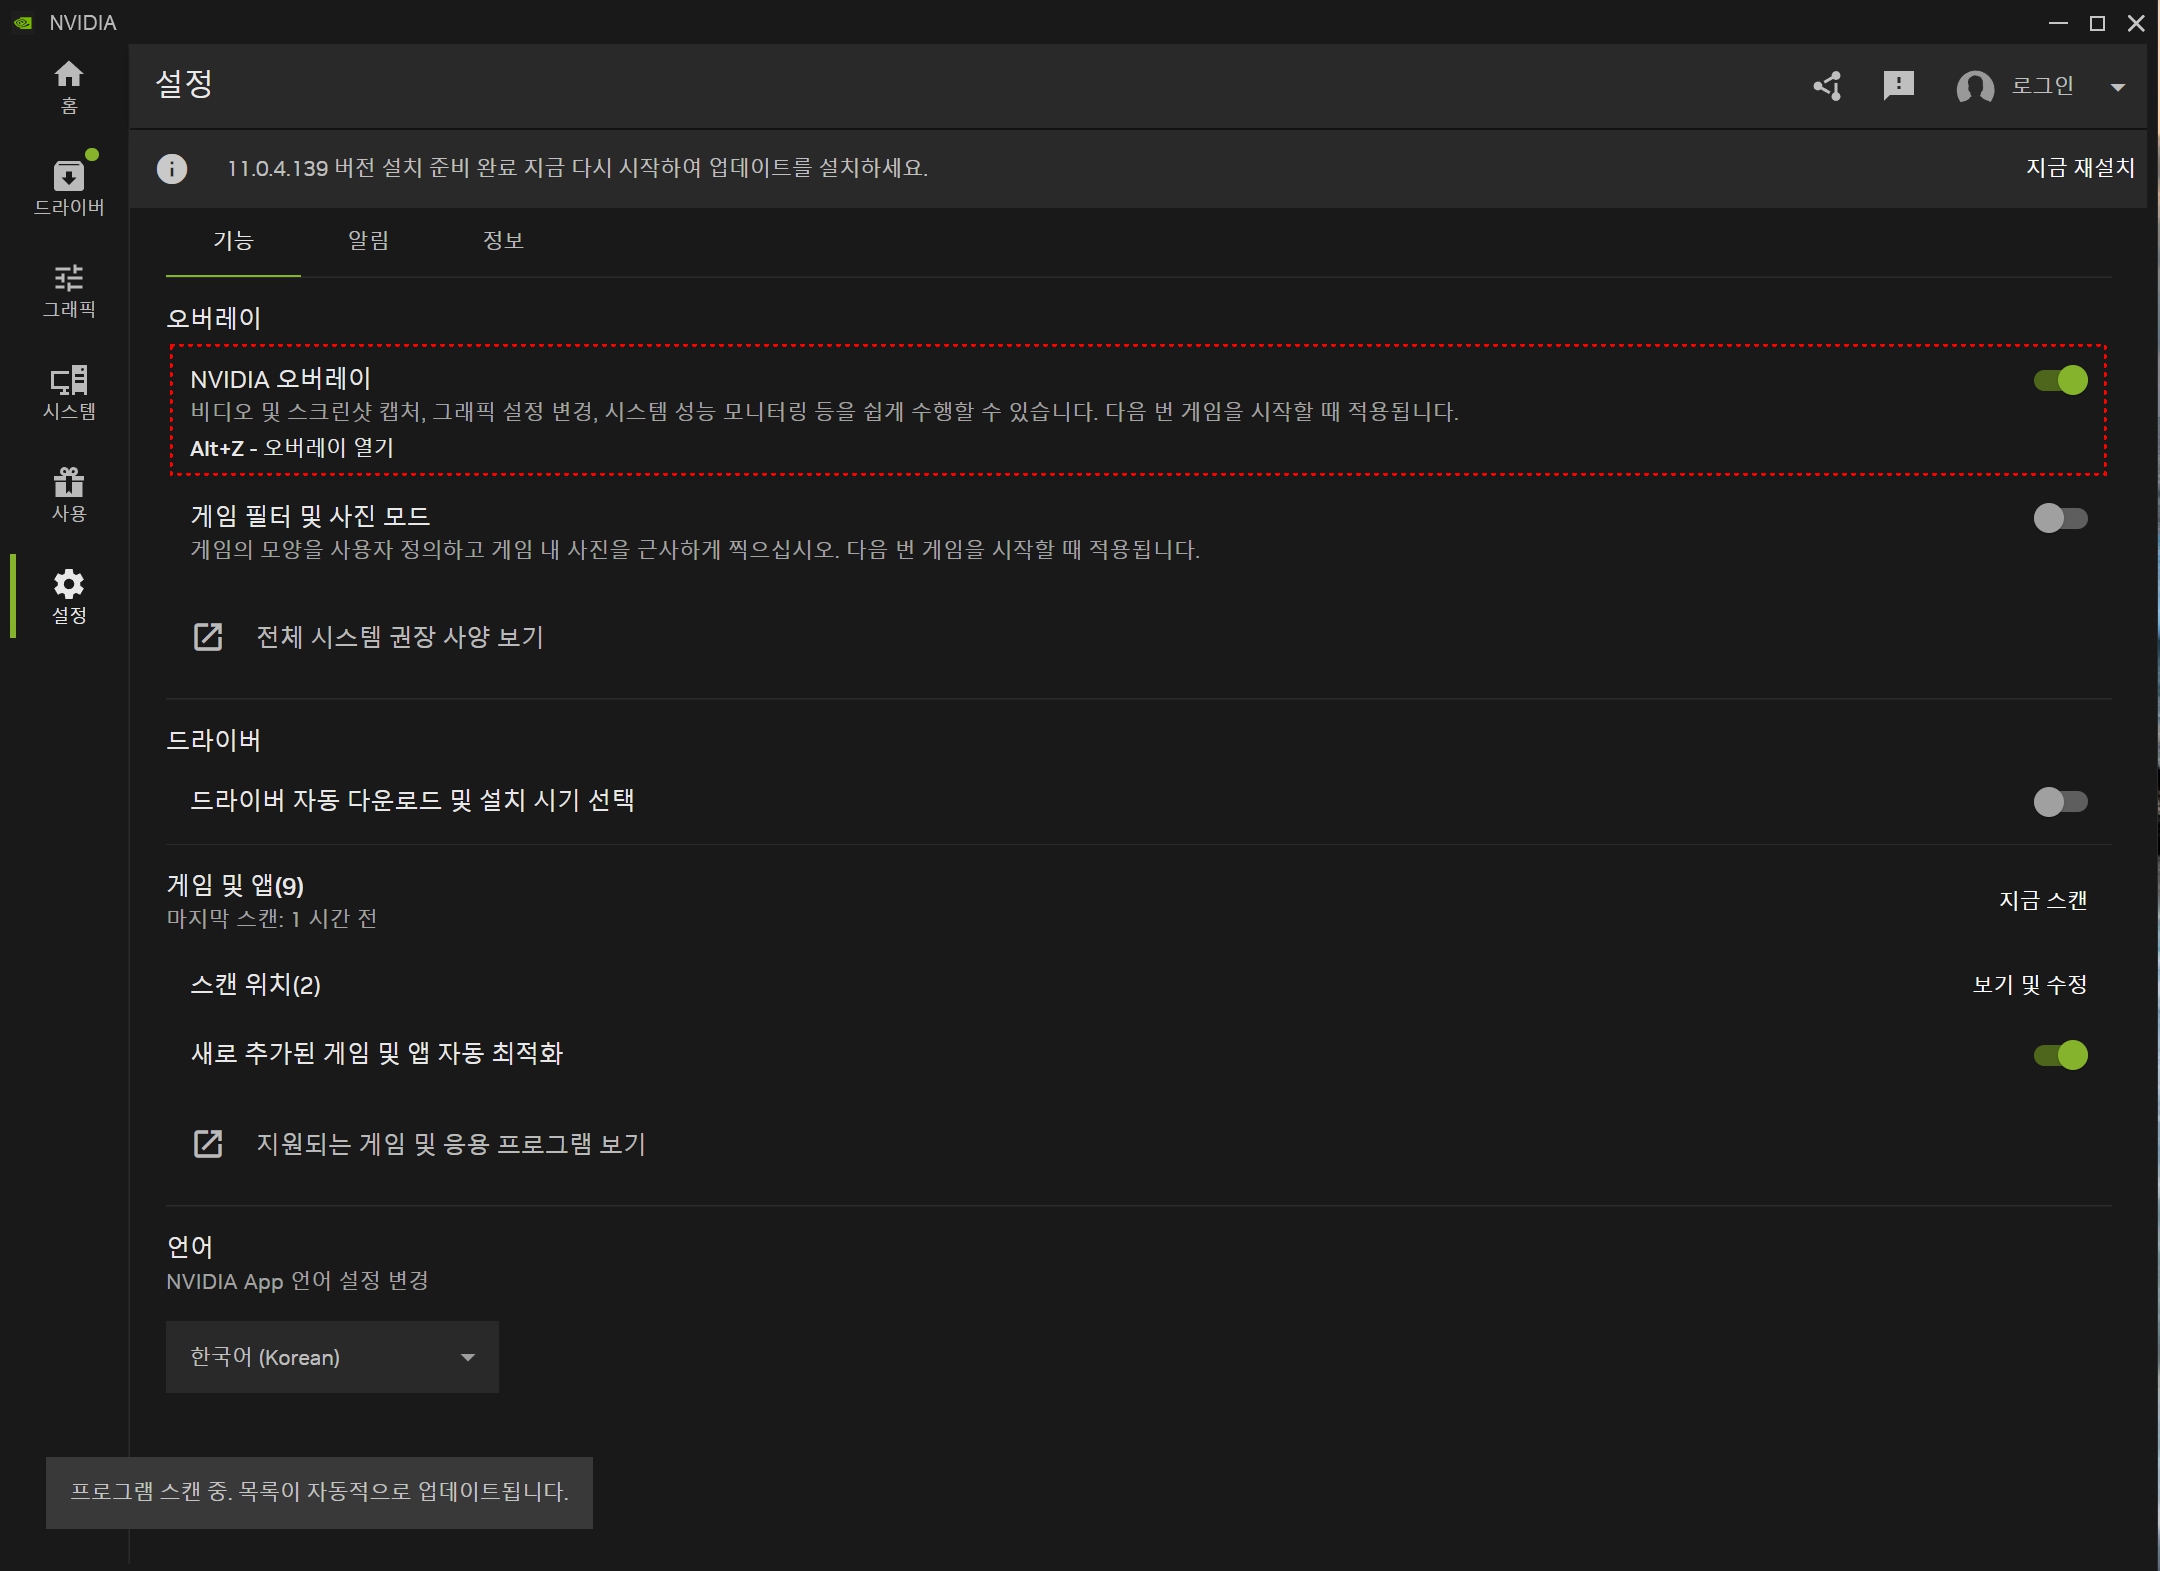Click the share icon in header

(x=1828, y=86)
